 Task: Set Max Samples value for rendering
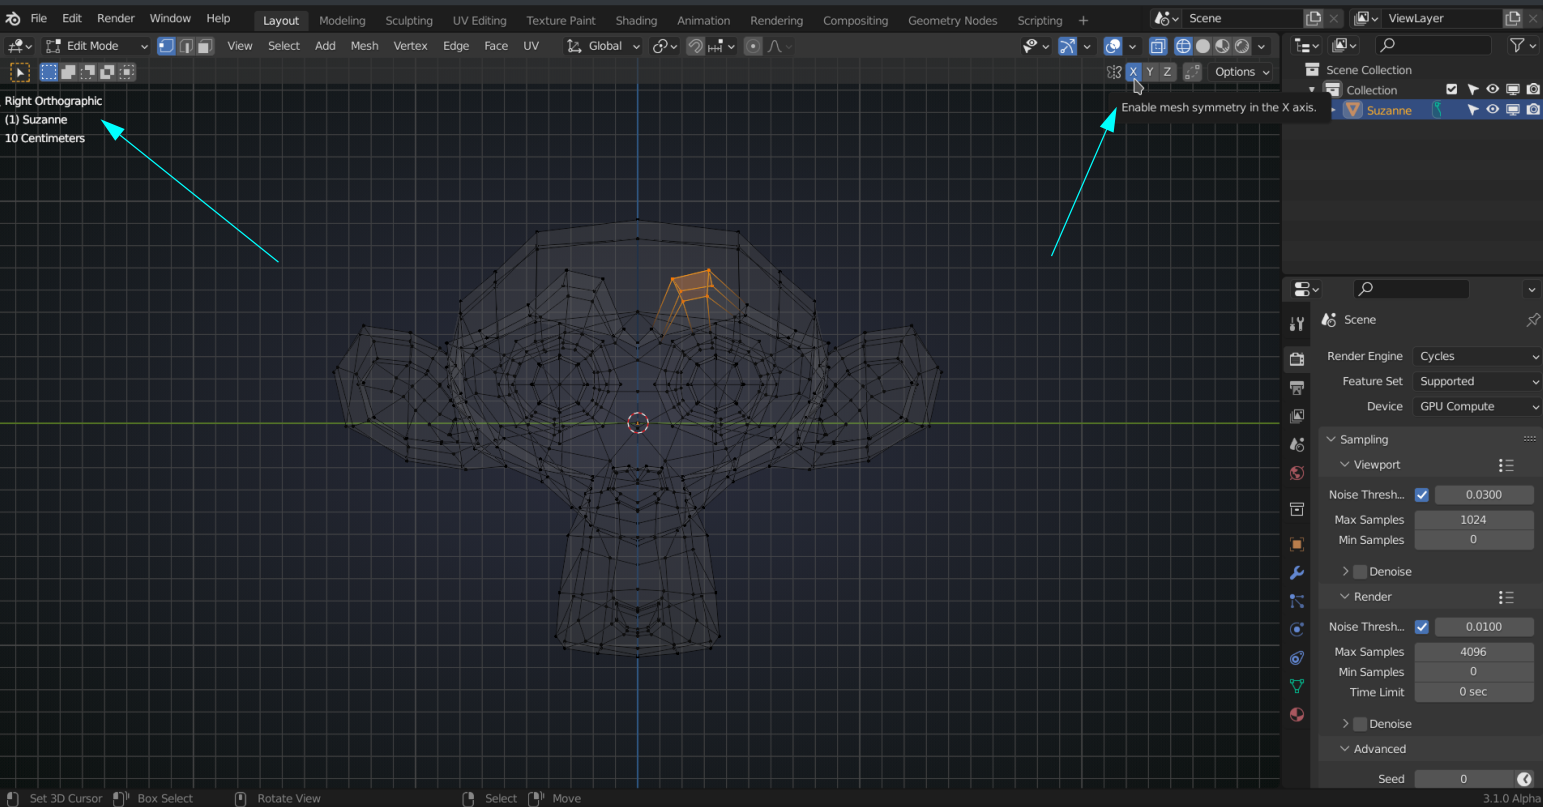pos(1473,651)
